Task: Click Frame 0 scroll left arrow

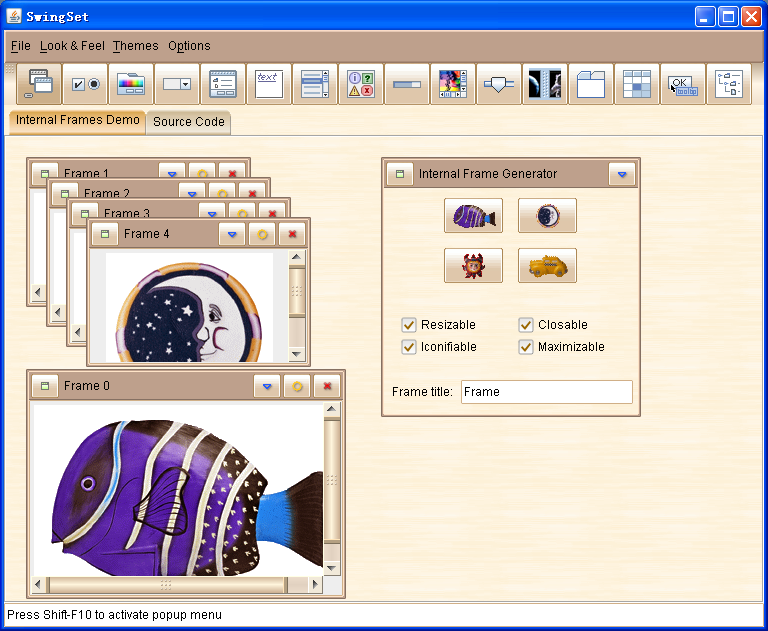Action: coord(38,584)
